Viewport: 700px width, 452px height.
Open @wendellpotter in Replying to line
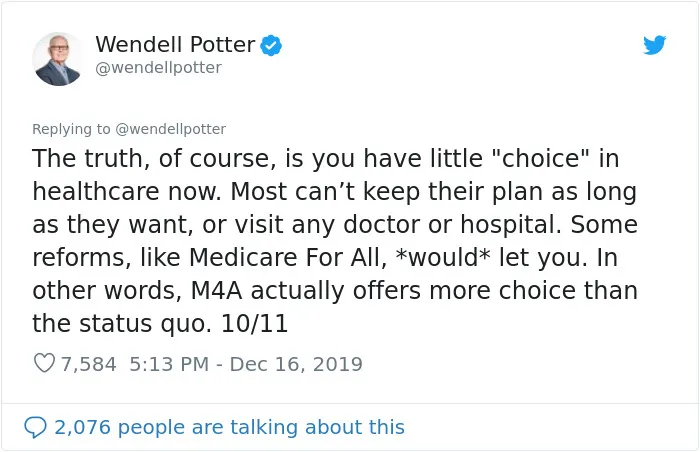[171, 129]
